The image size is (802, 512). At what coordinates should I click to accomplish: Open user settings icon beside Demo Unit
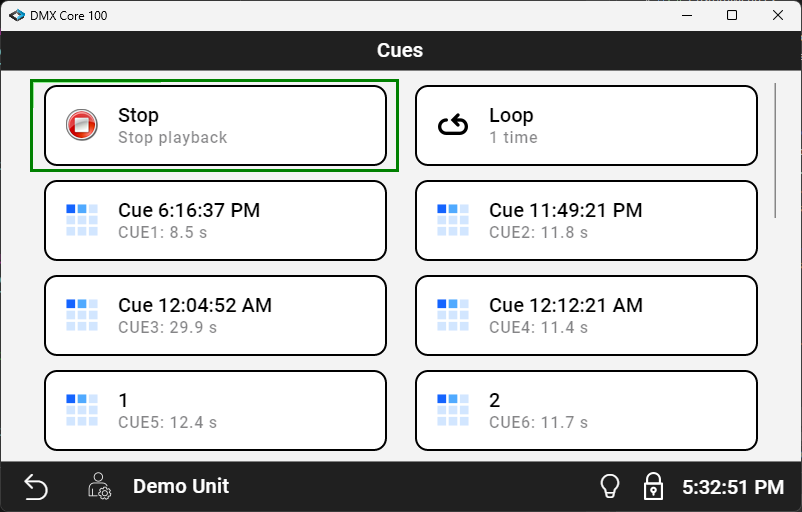coord(99,487)
